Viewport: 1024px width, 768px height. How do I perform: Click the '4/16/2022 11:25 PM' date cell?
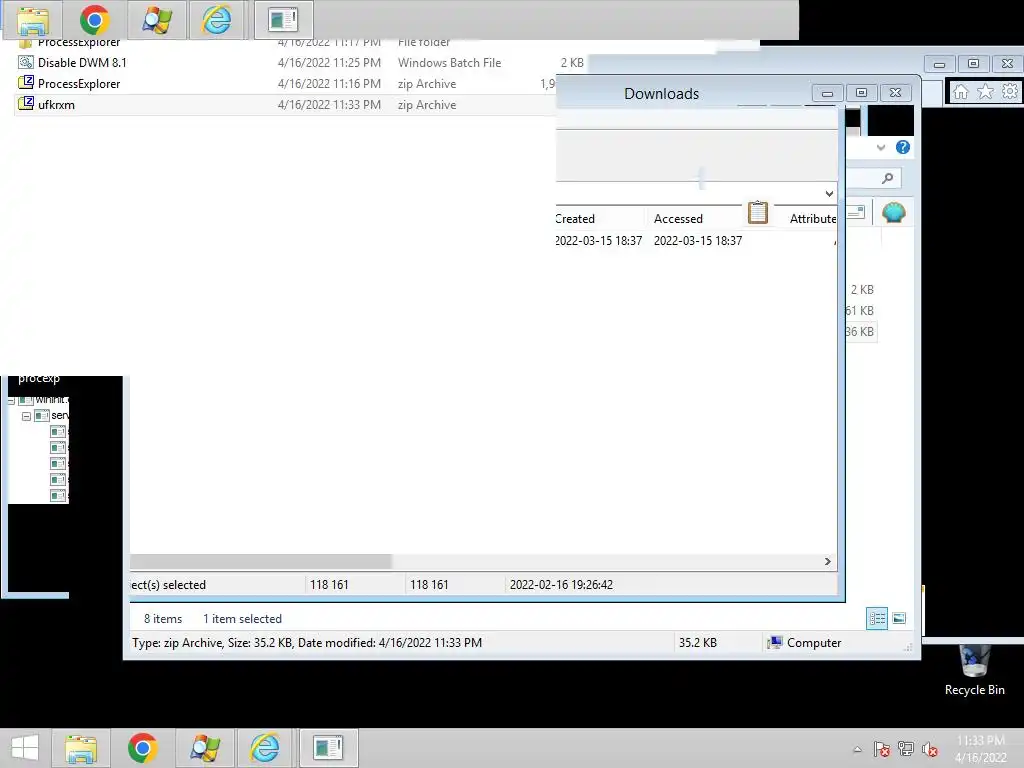coord(329,63)
